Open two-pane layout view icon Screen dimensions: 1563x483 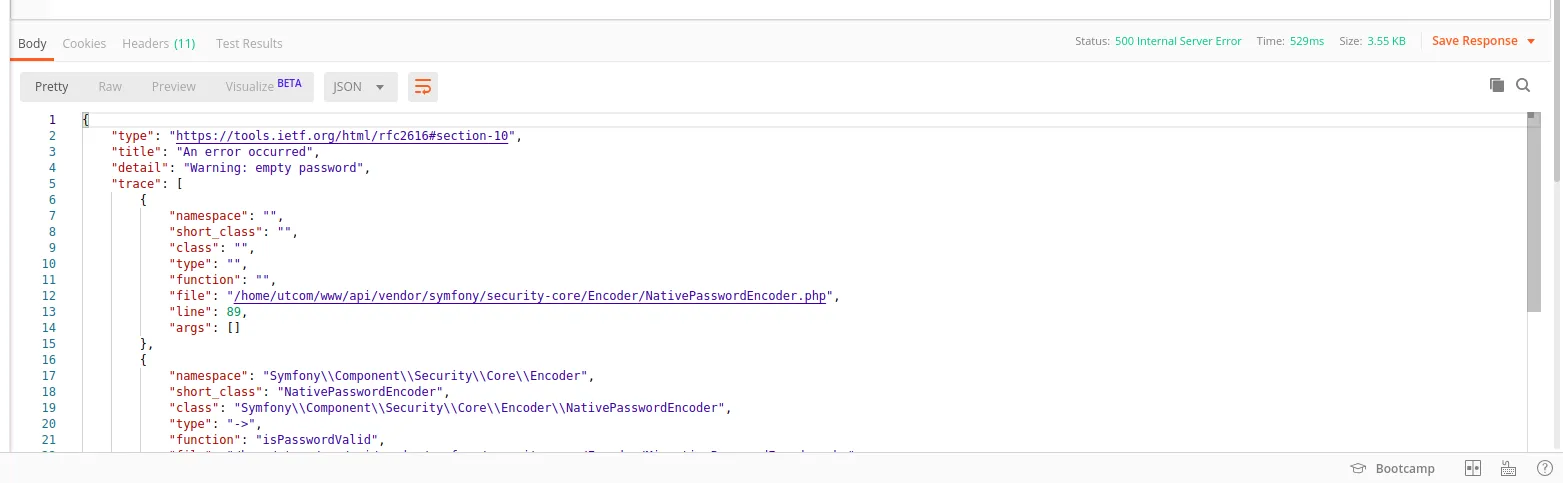[x=1472, y=468]
